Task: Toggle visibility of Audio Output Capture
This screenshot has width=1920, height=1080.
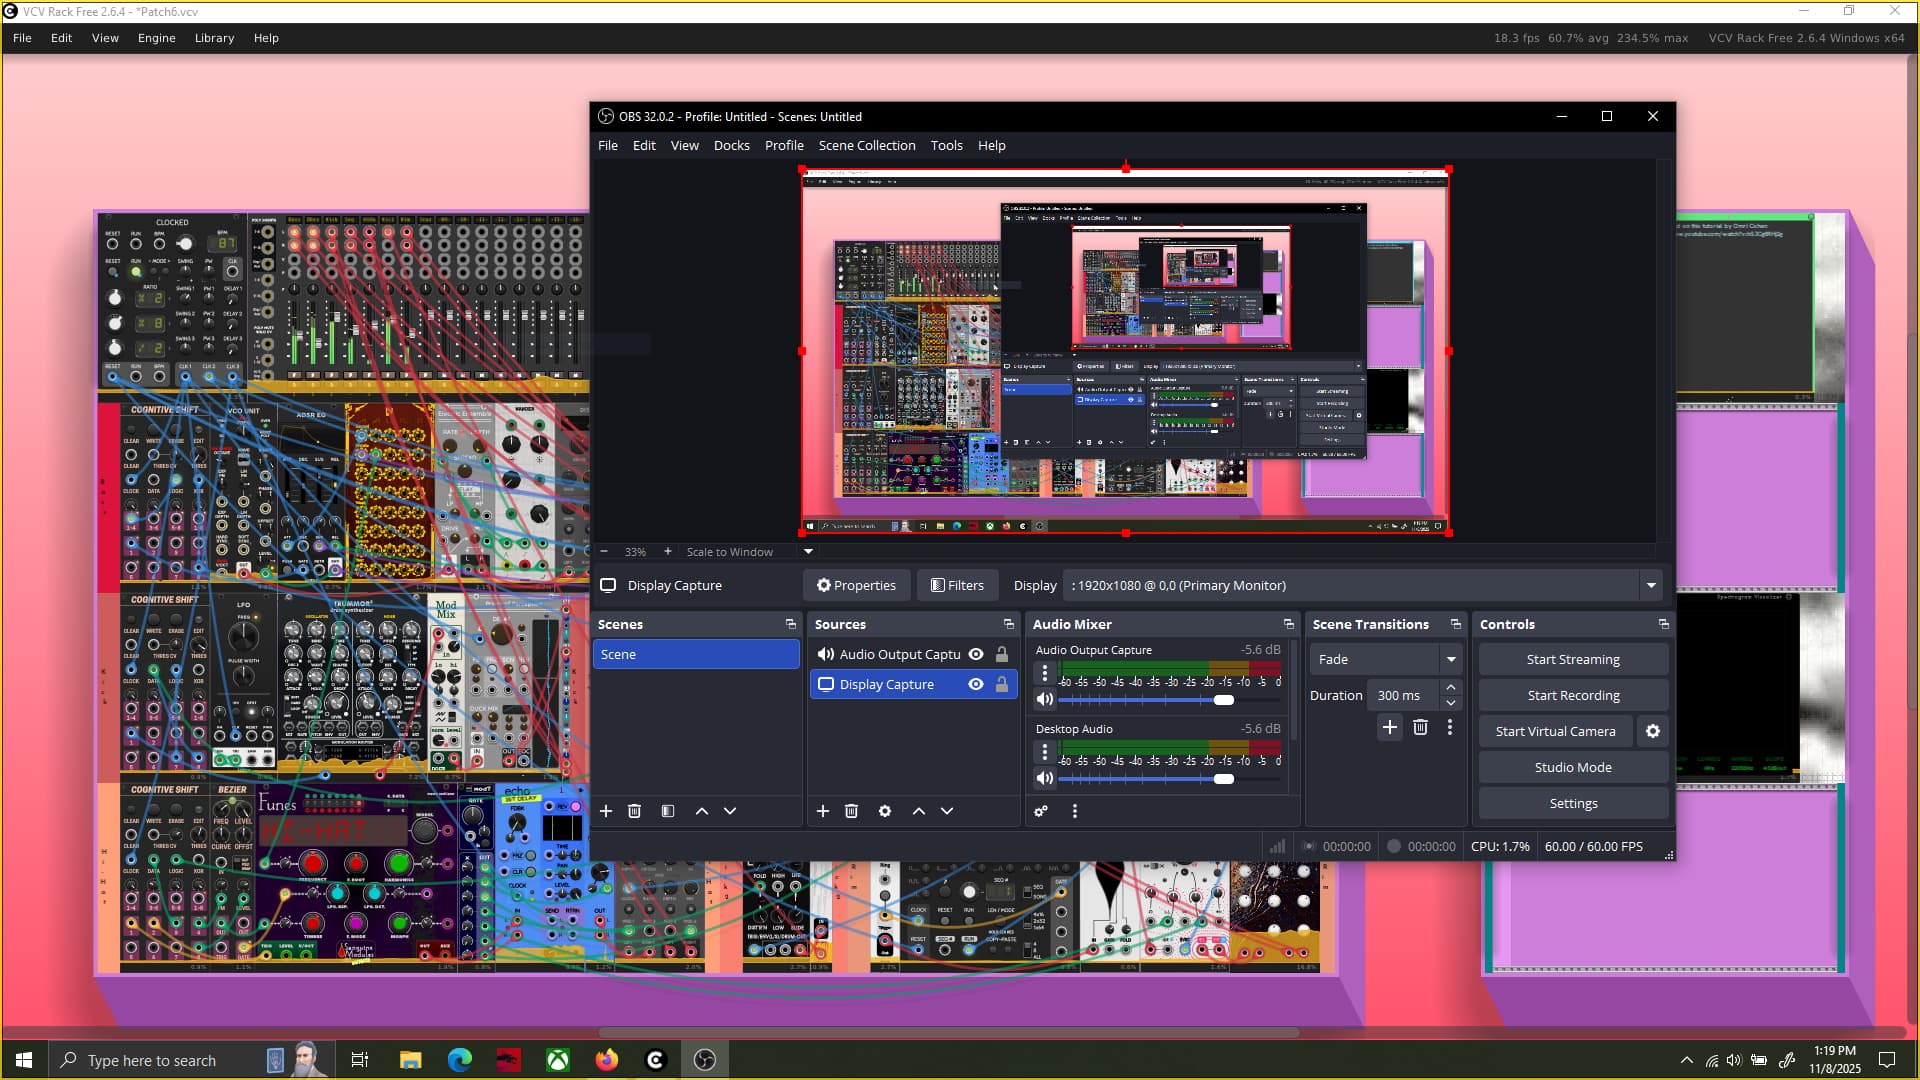Action: click(x=976, y=654)
